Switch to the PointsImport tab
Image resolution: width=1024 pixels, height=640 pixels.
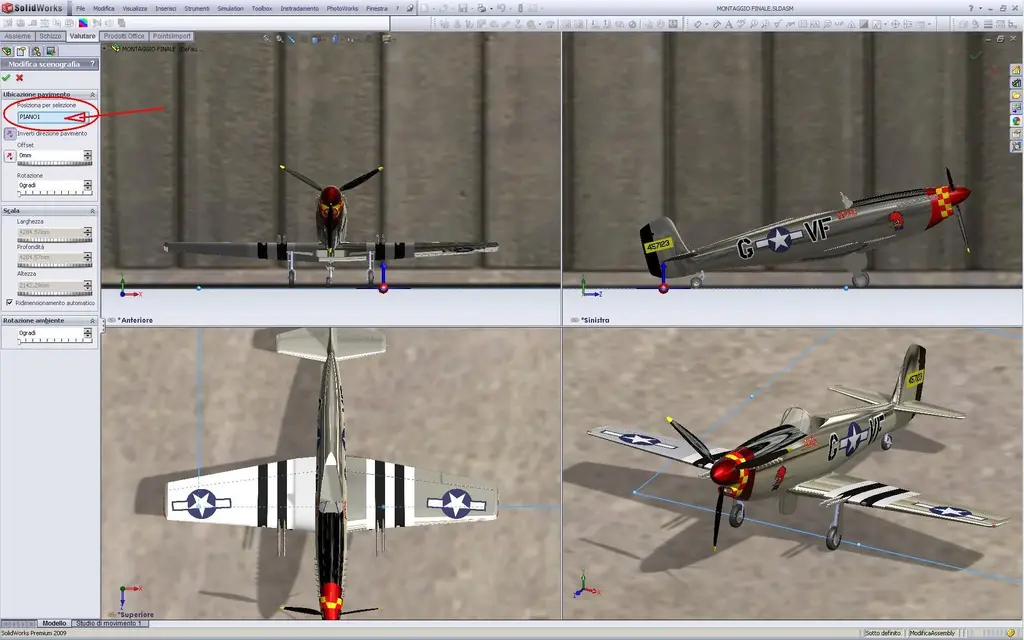[172, 37]
